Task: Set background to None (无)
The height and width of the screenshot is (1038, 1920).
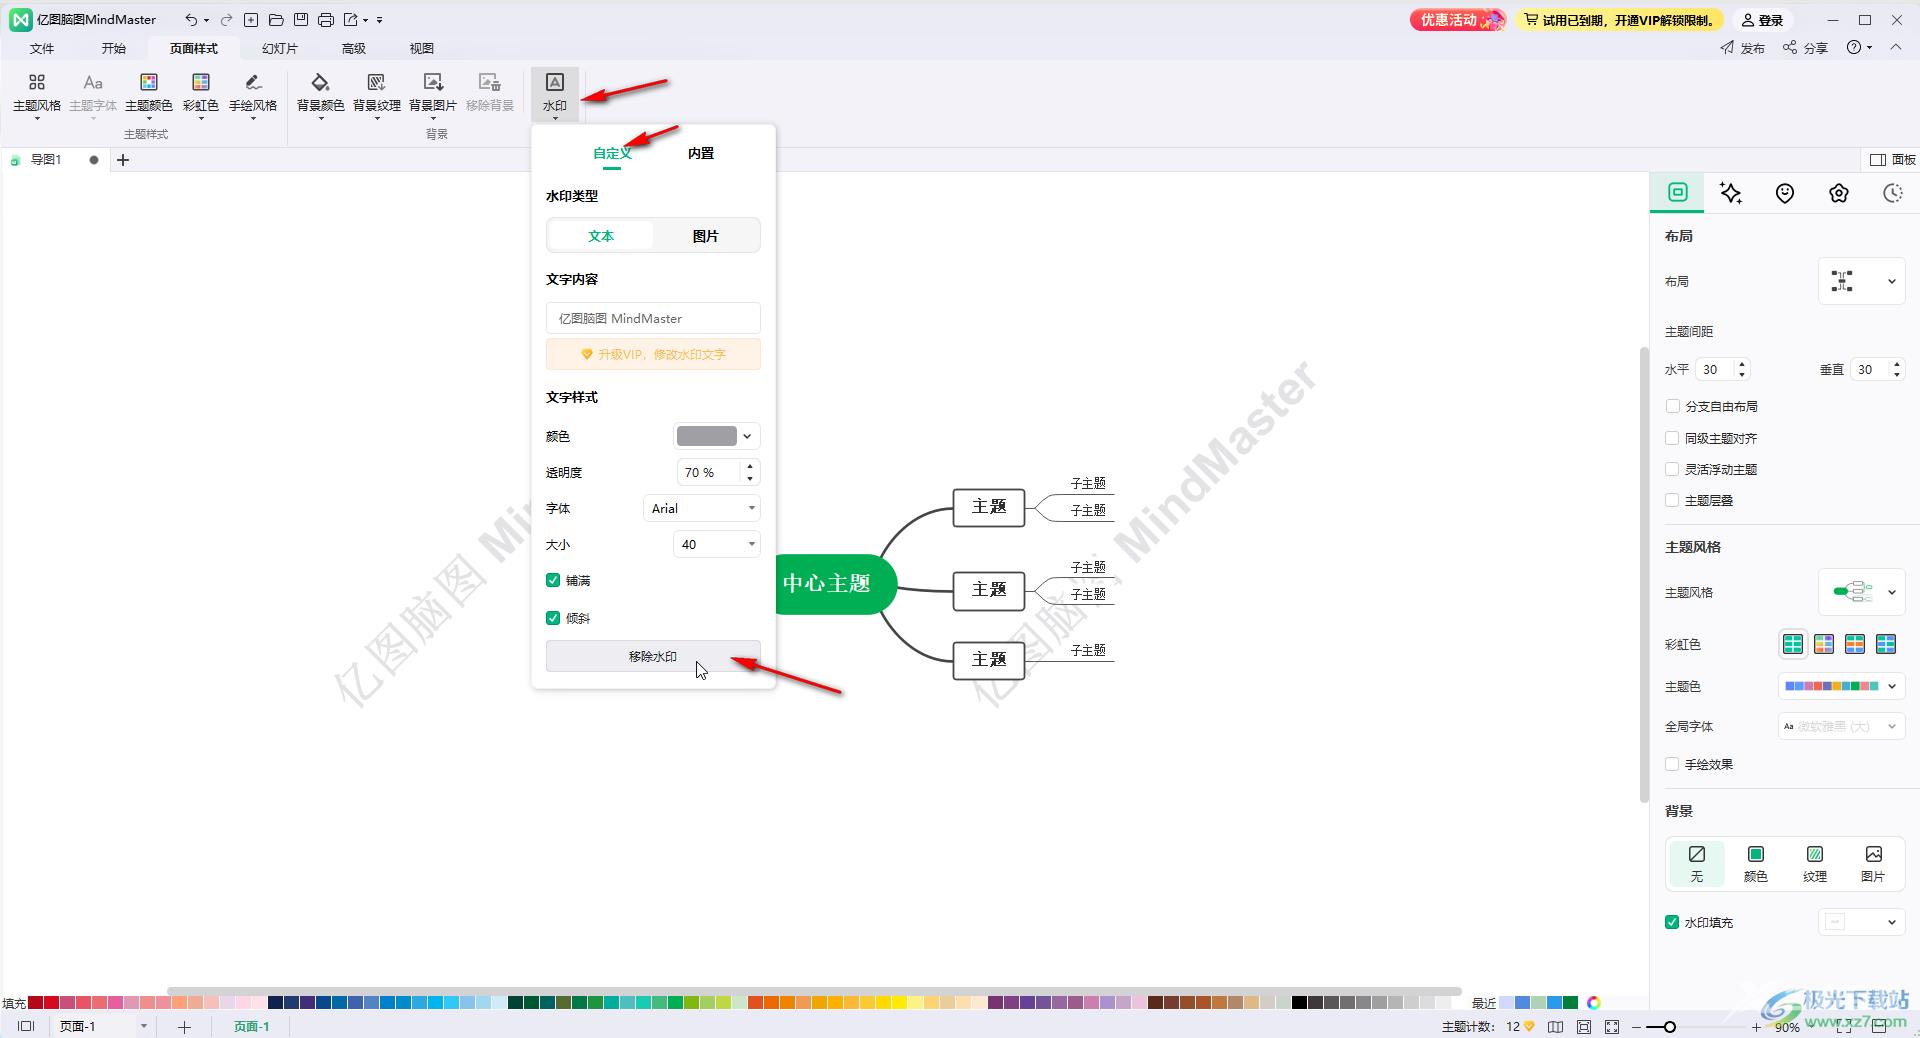Action: pos(1697,863)
